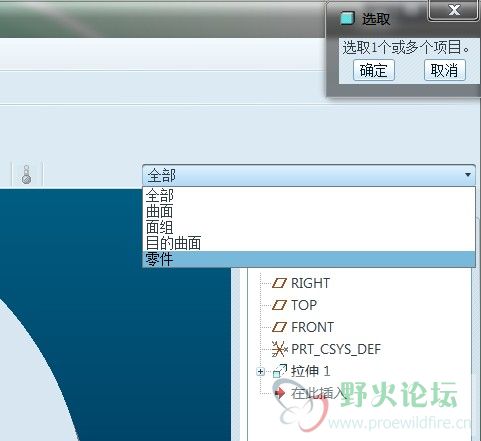This screenshot has height=441, width=481.
Task: Choose 面组 from the filter list
Action: (309, 227)
